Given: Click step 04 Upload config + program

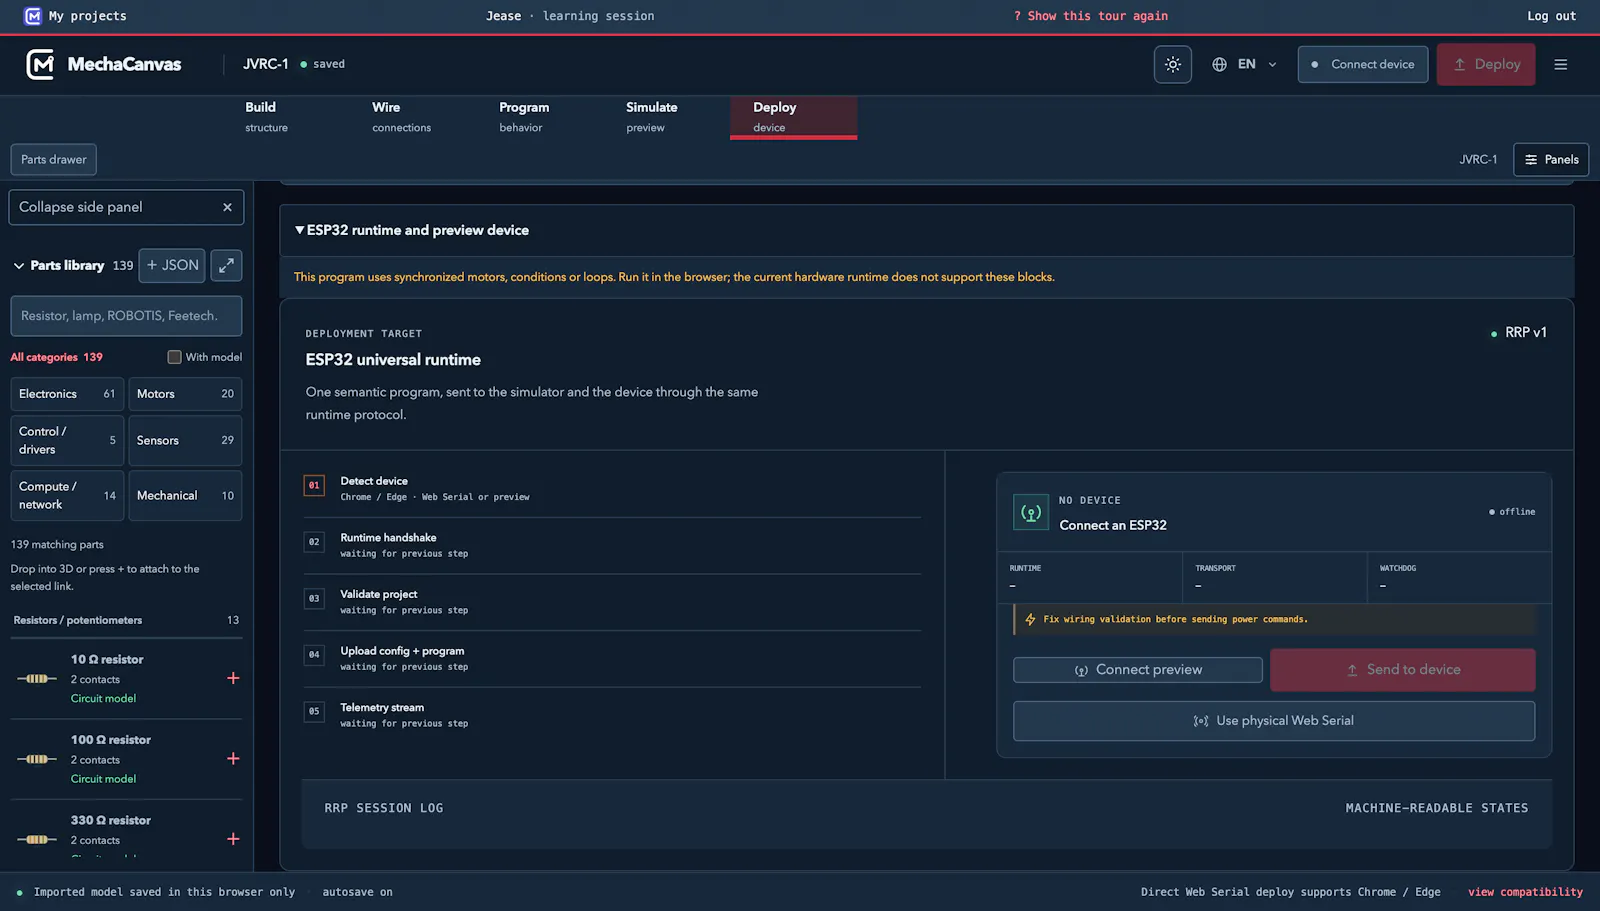Looking at the screenshot, I should point(612,658).
